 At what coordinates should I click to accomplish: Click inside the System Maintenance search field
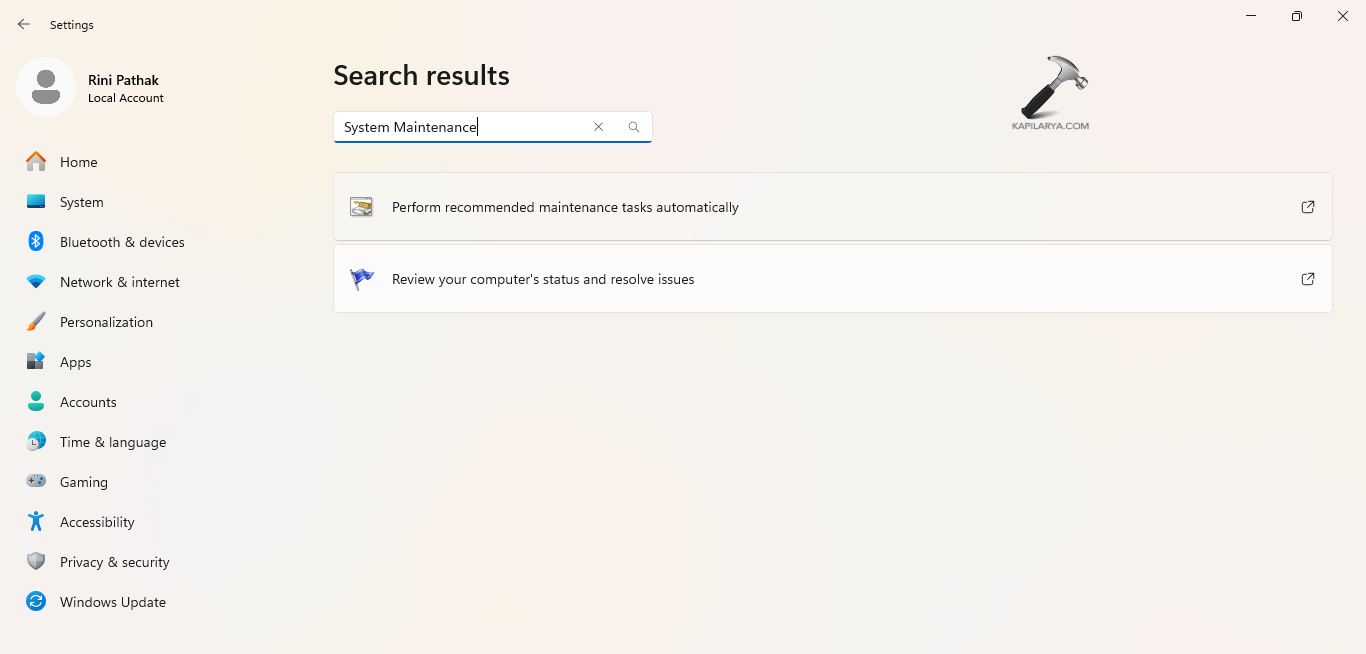(460, 127)
